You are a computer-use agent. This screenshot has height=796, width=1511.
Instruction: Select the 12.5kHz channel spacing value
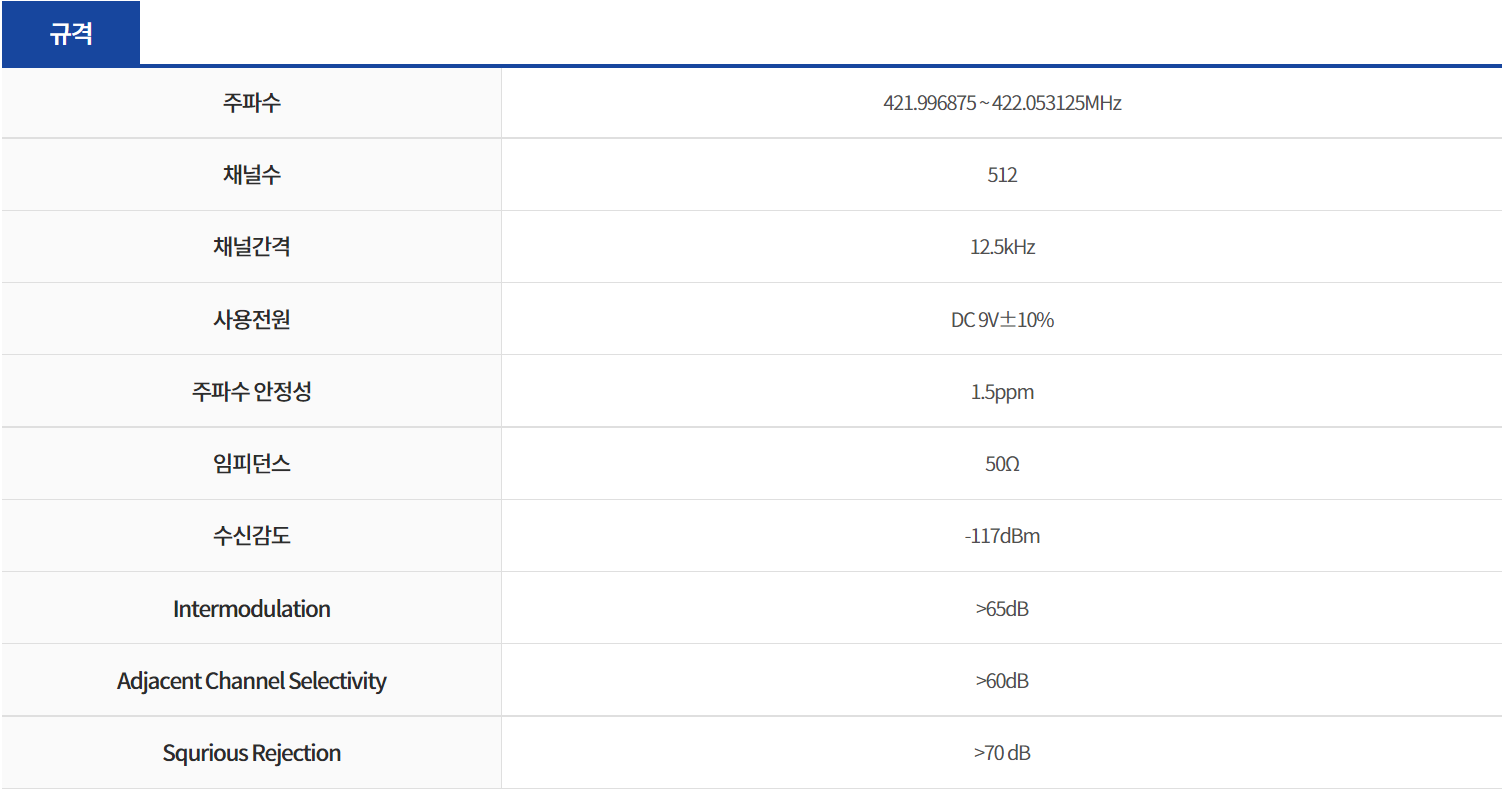click(x=1002, y=247)
